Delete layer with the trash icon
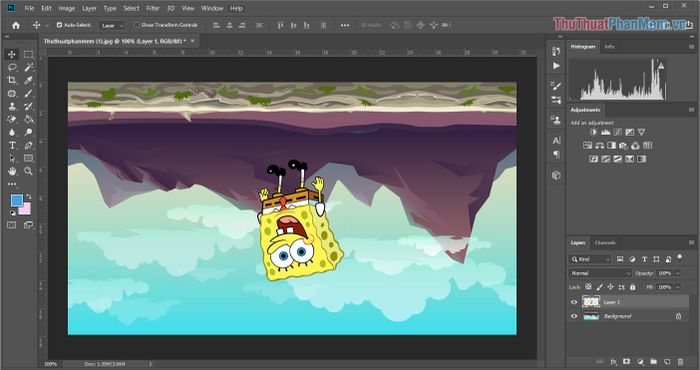Viewport: 700px width, 370px height. pyautogui.click(x=680, y=362)
